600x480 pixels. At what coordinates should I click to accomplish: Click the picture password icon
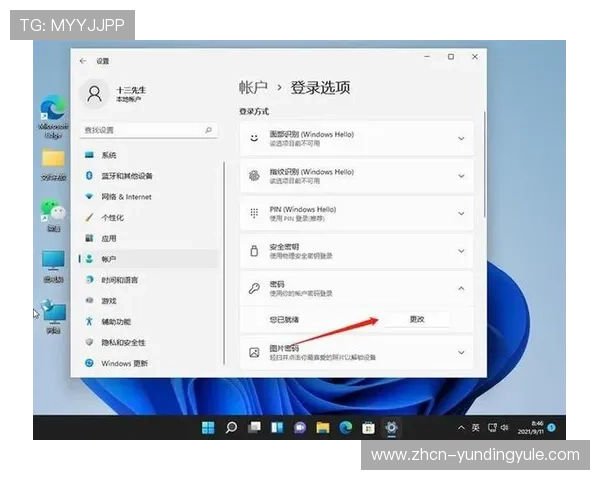point(254,352)
